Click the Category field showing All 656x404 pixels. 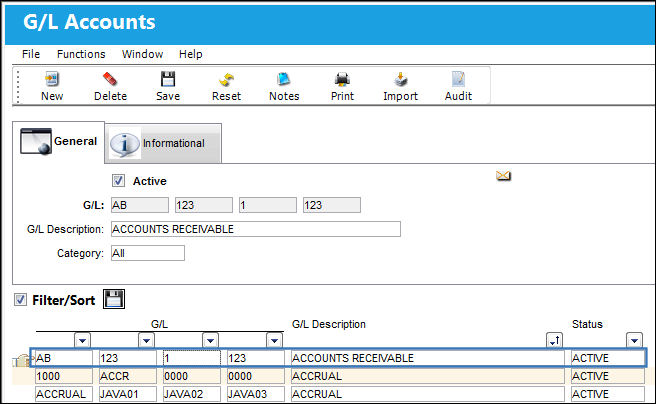[x=148, y=253]
